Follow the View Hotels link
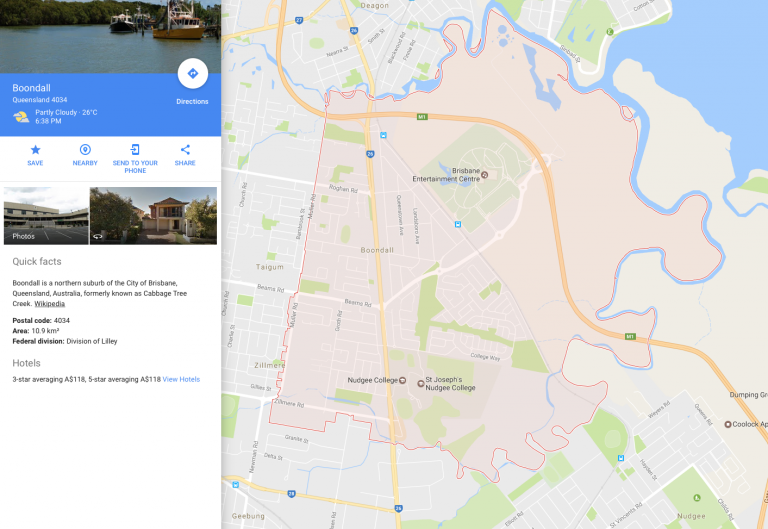768x529 pixels. tap(181, 379)
